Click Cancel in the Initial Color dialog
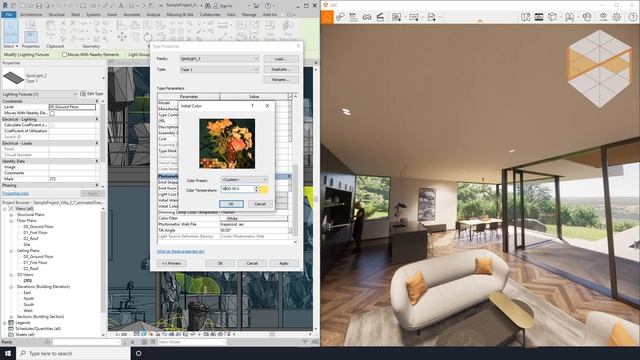 point(260,204)
